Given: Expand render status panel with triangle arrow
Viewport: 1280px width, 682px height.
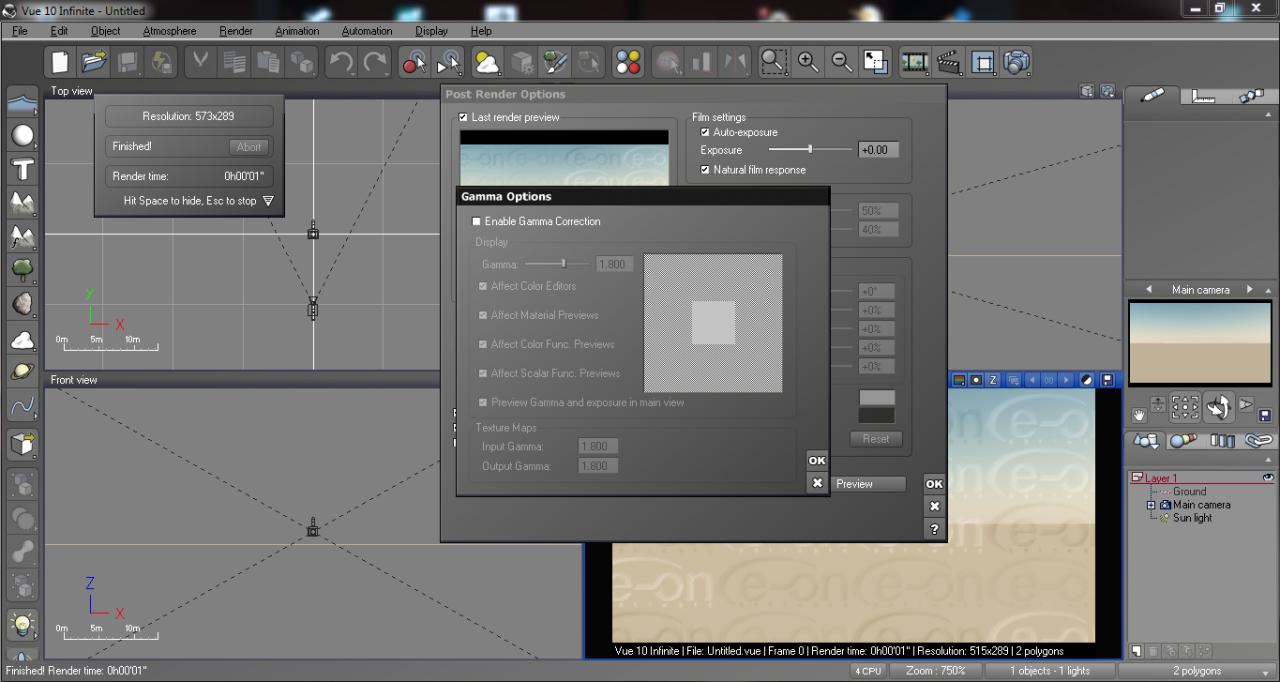Looking at the screenshot, I should click(267, 201).
